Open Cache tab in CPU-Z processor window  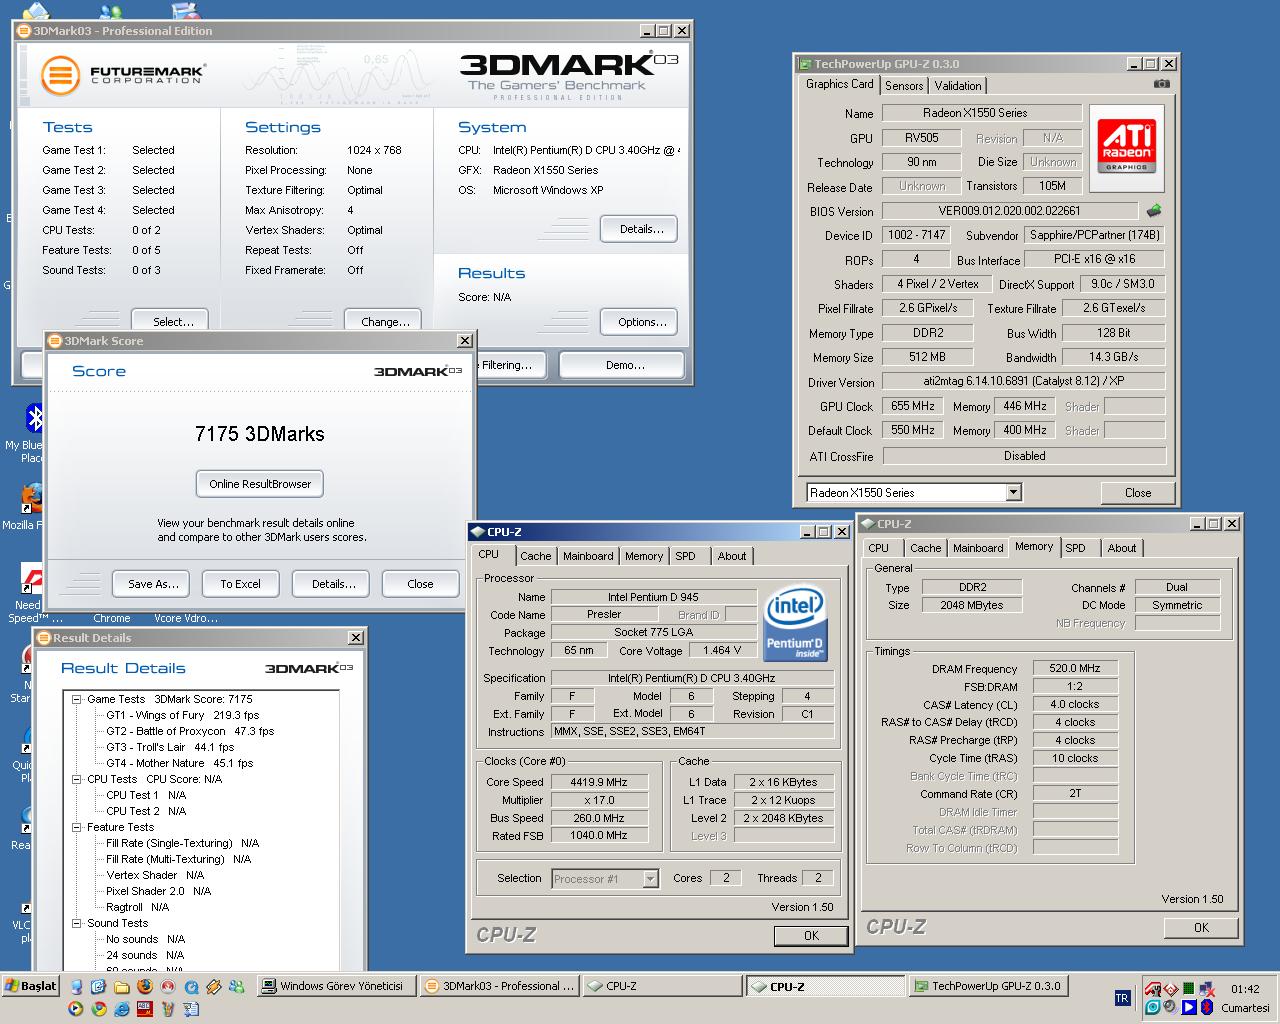(x=535, y=556)
